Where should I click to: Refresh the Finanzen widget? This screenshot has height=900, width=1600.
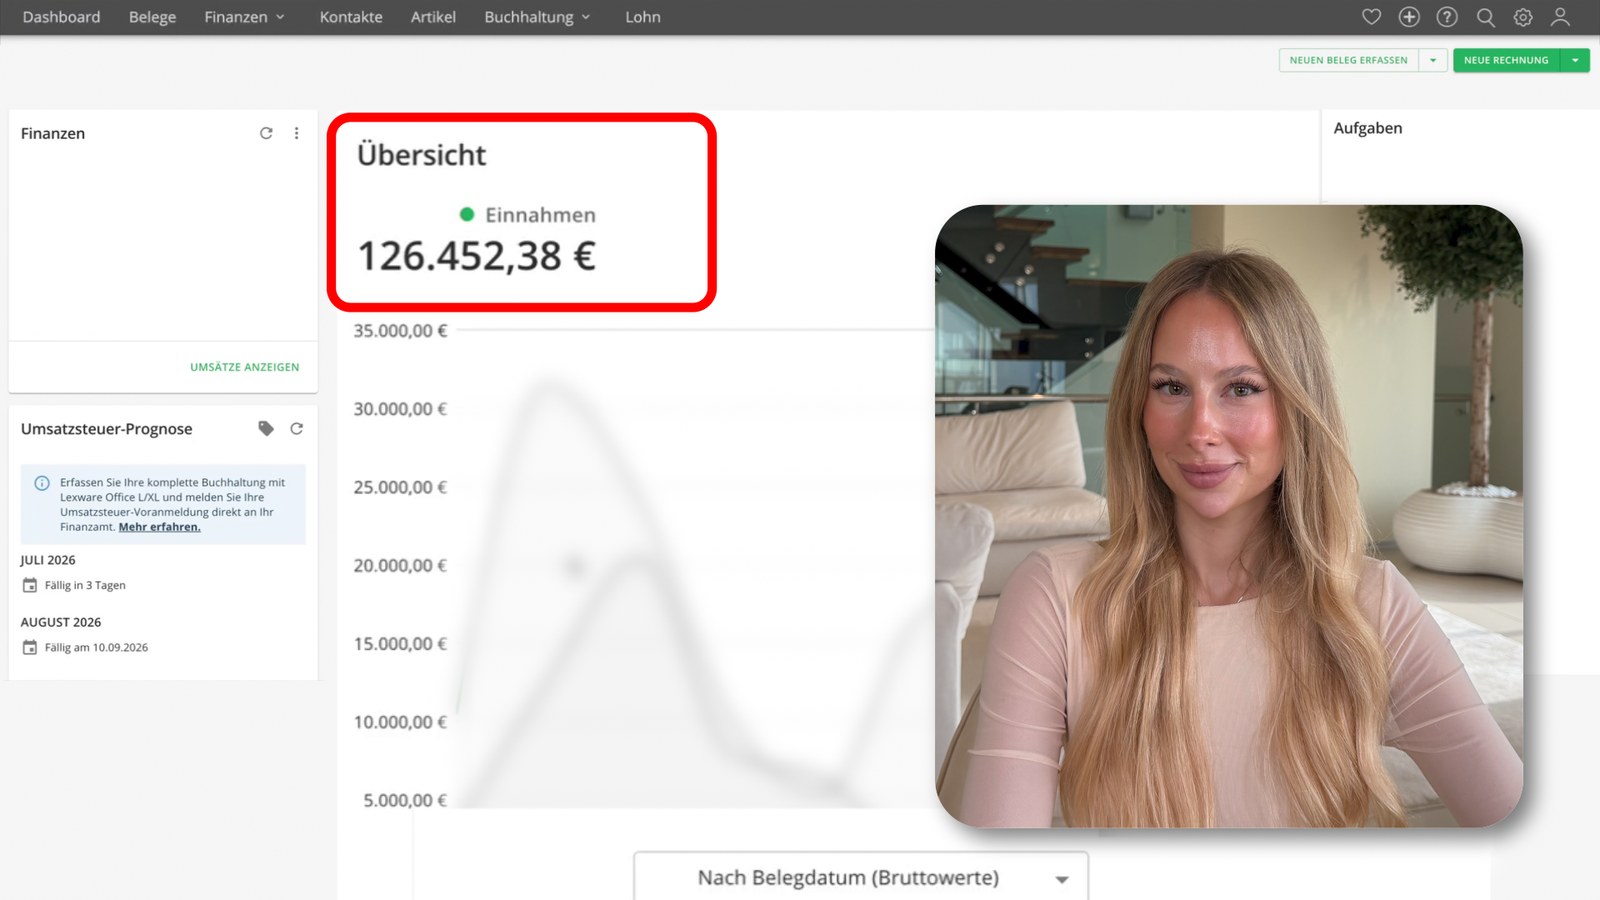[266, 133]
